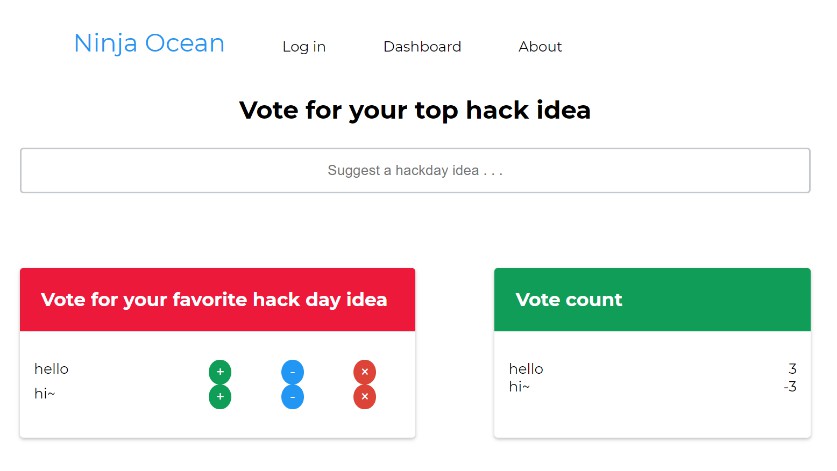Click the vote total -3 for hi~
837x471 pixels.
click(790, 387)
